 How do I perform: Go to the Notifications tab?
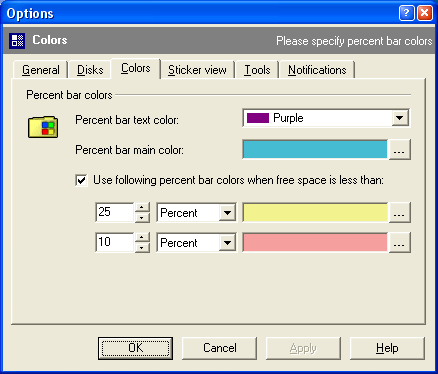(x=317, y=70)
